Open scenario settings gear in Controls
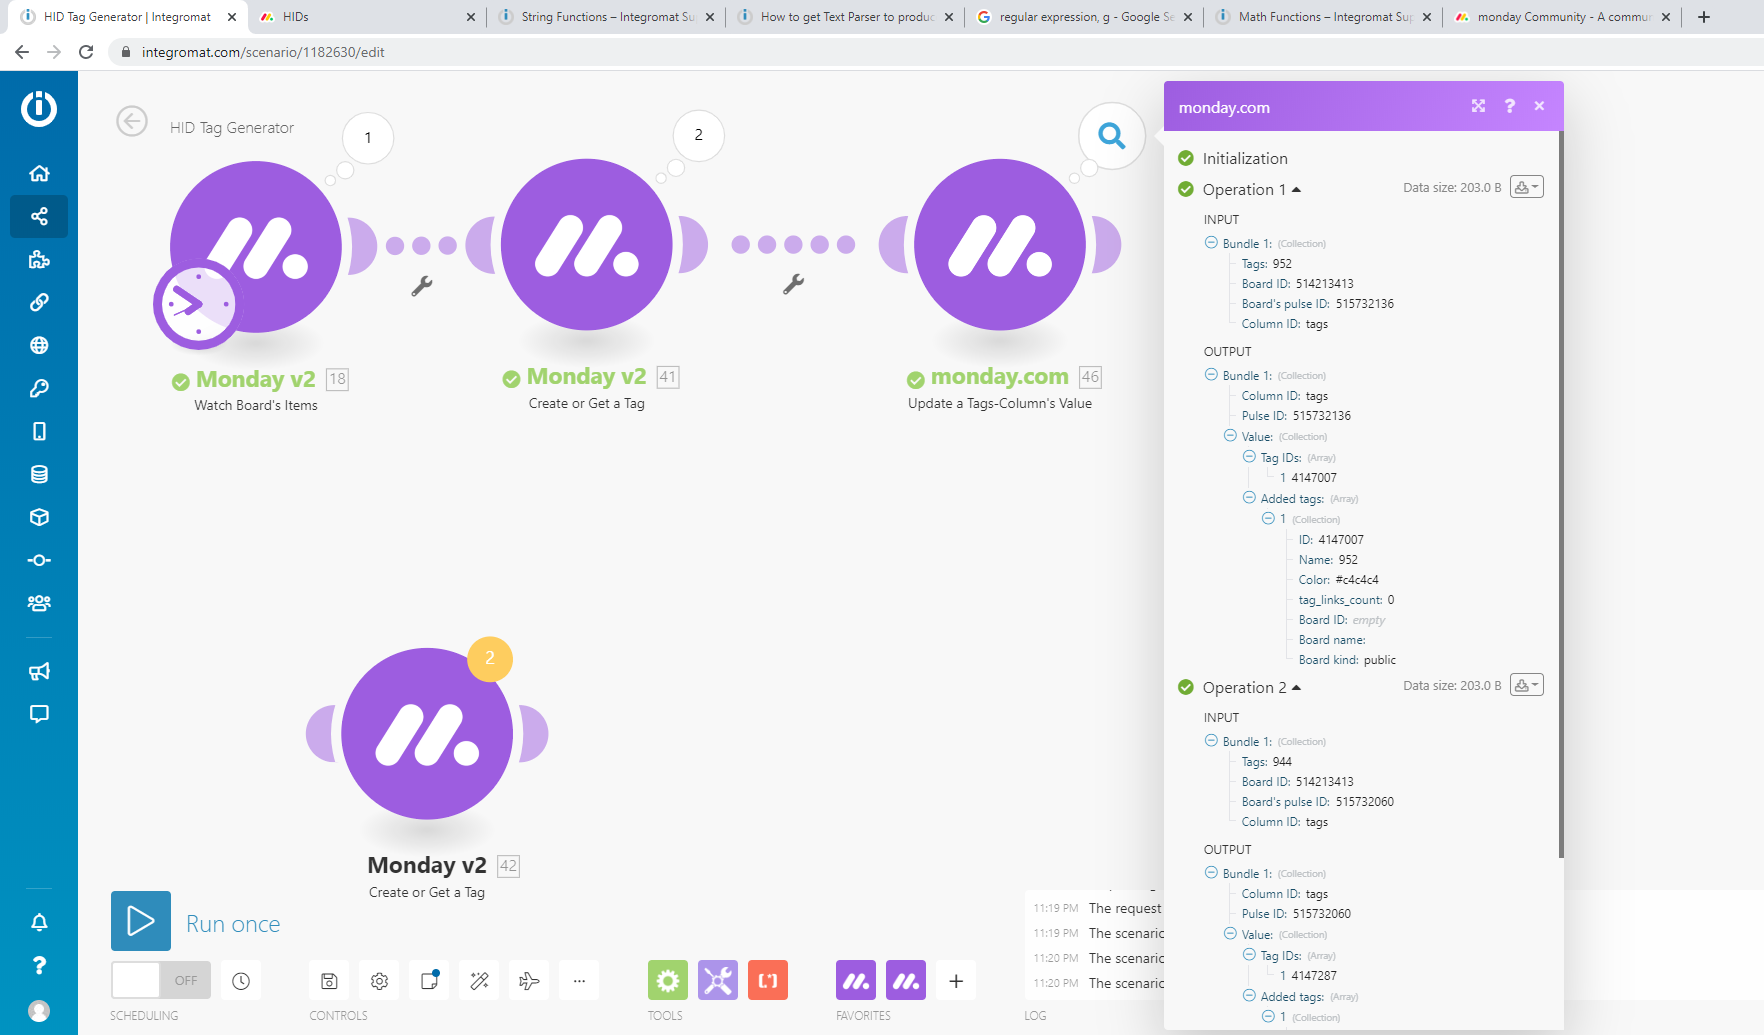Image resolution: width=1764 pixels, height=1035 pixels. click(x=379, y=981)
